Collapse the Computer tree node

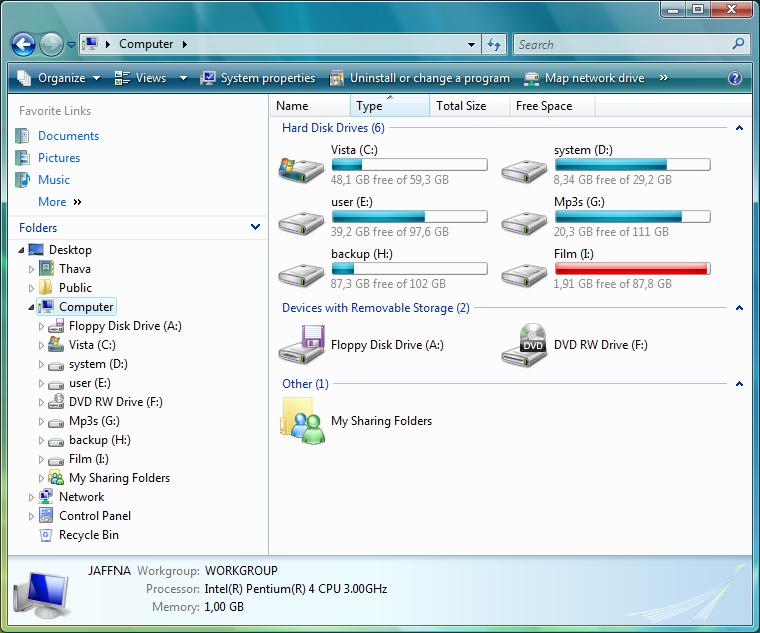click(x=32, y=307)
